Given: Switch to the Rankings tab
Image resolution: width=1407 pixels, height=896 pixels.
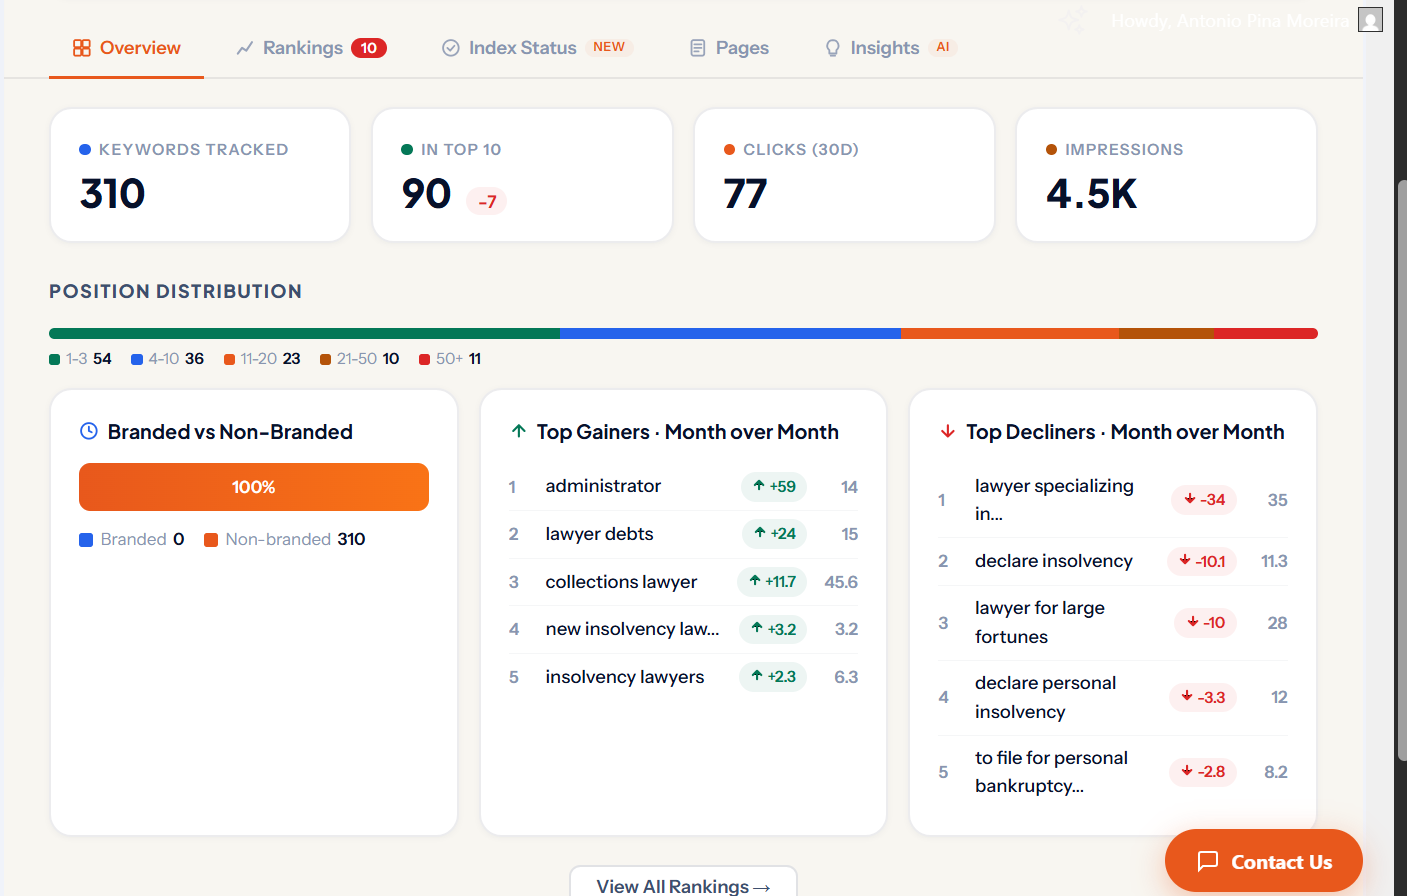Looking at the screenshot, I should [311, 48].
